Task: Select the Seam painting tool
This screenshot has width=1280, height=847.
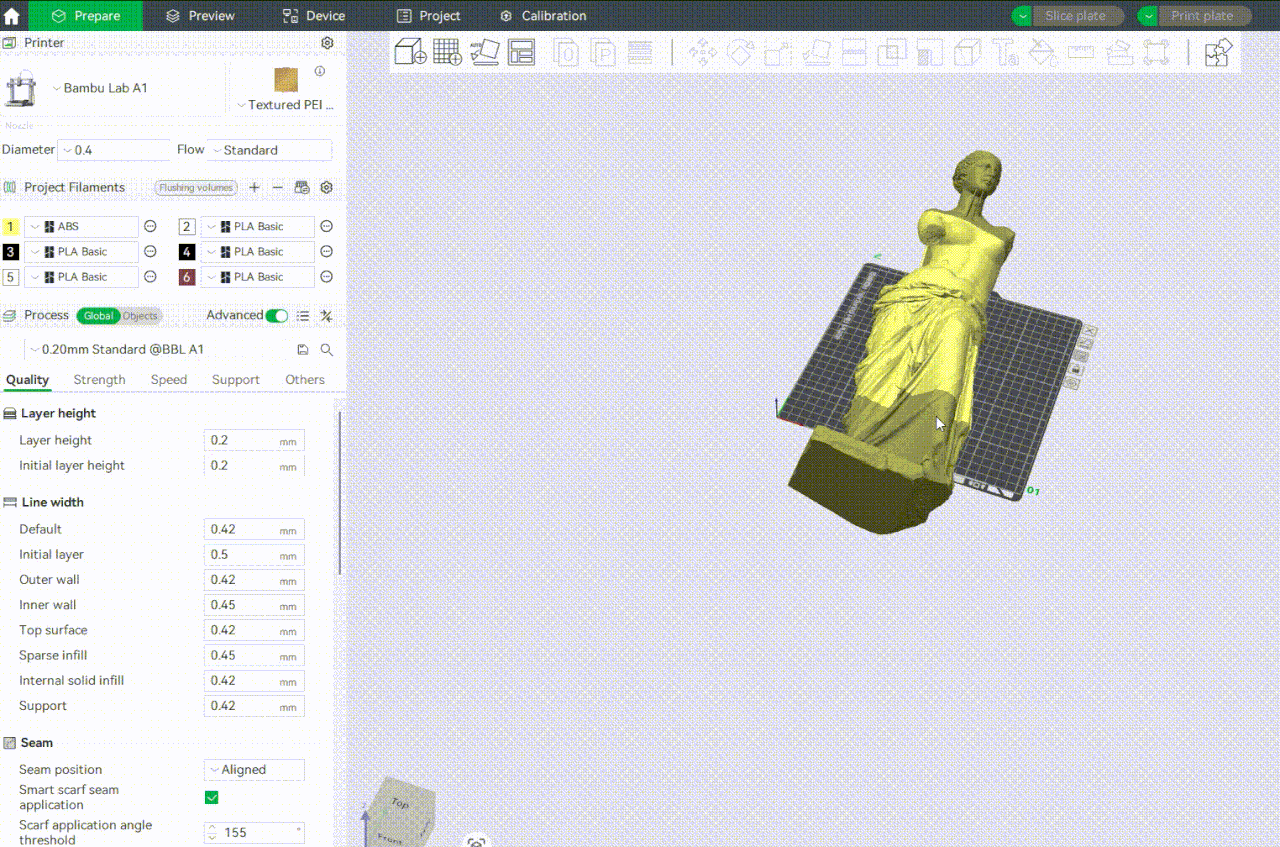Action: pyautogui.click(x=967, y=52)
